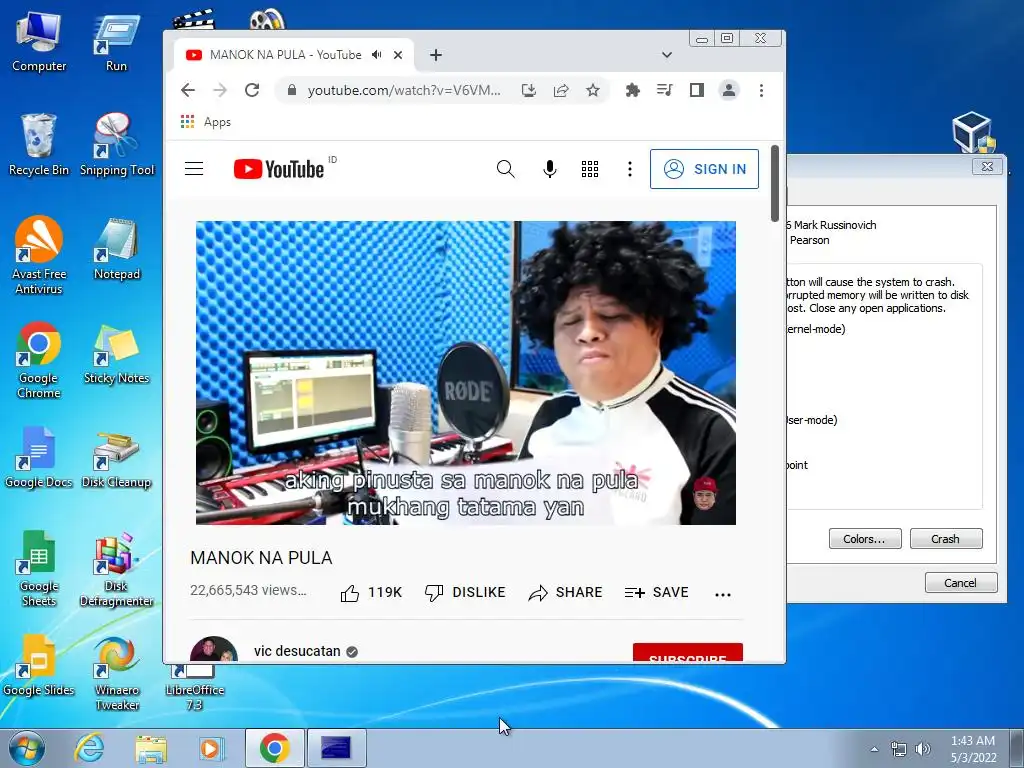Click the YouTube search magnifier icon

point(505,169)
